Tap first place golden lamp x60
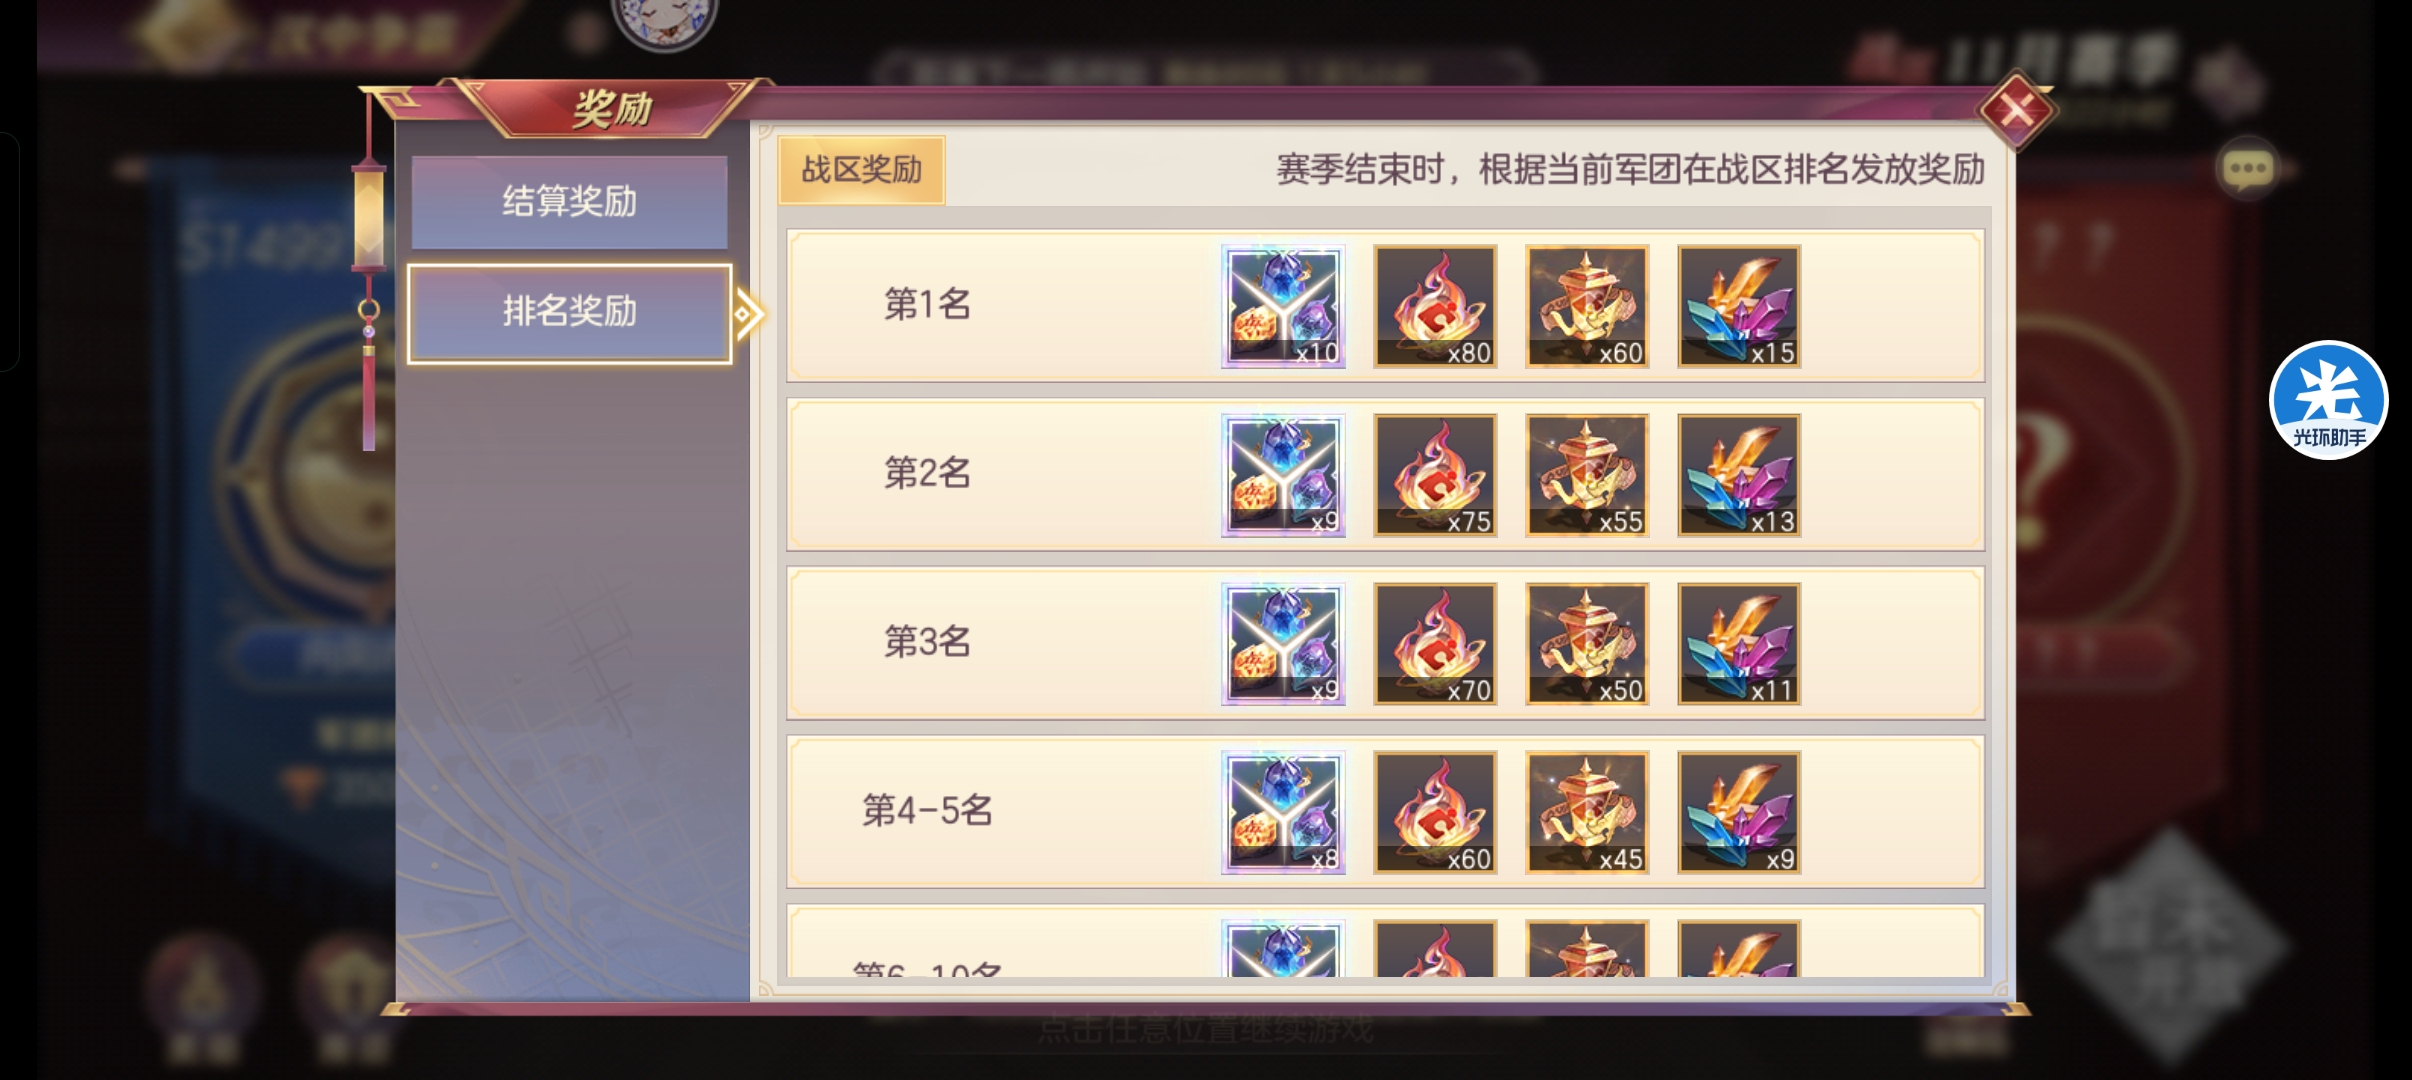 click(x=1587, y=306)
